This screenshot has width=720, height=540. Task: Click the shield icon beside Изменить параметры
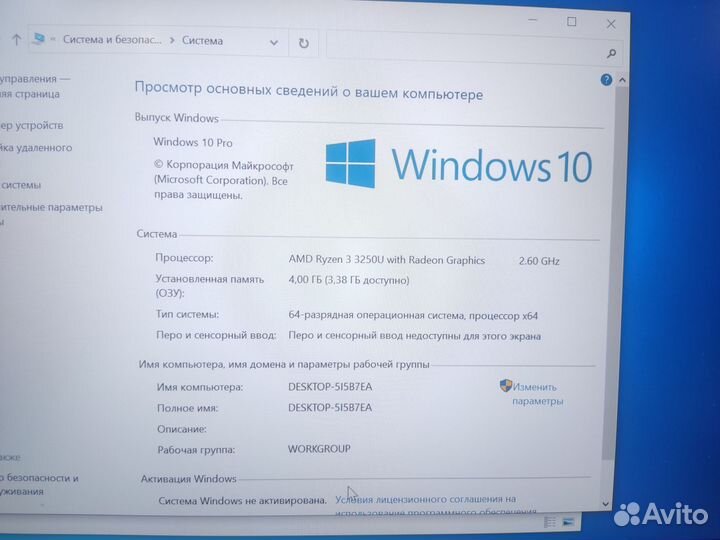click(506, 385)
